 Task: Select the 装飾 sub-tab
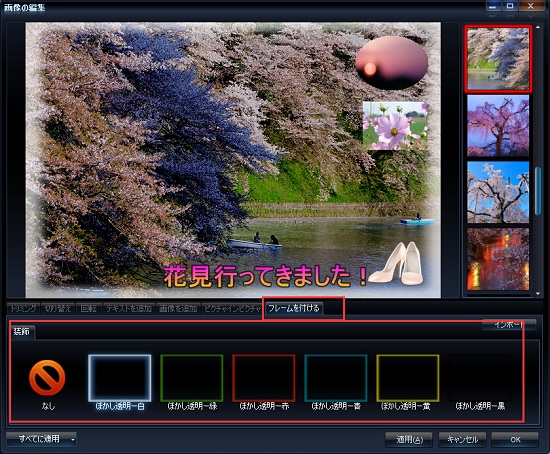[x=22, y=332]
